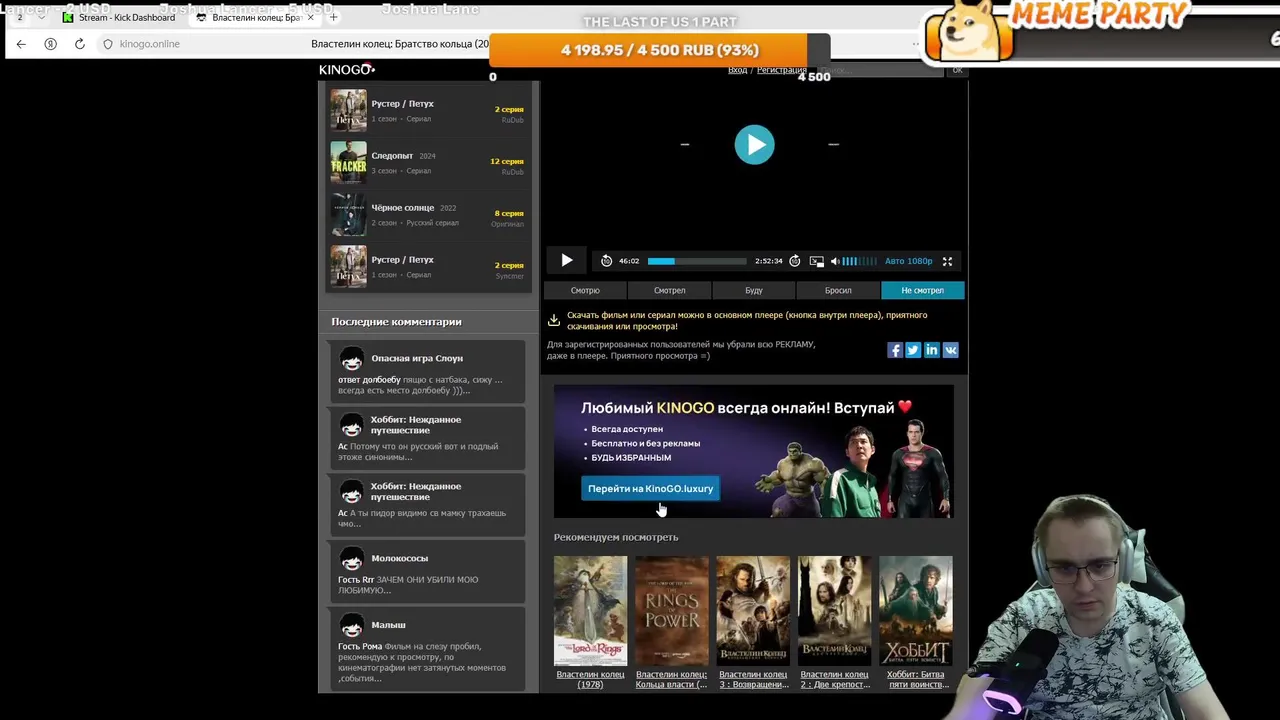Play video from the player control bar
The image size is (1280, 720).
click(566, 261)
